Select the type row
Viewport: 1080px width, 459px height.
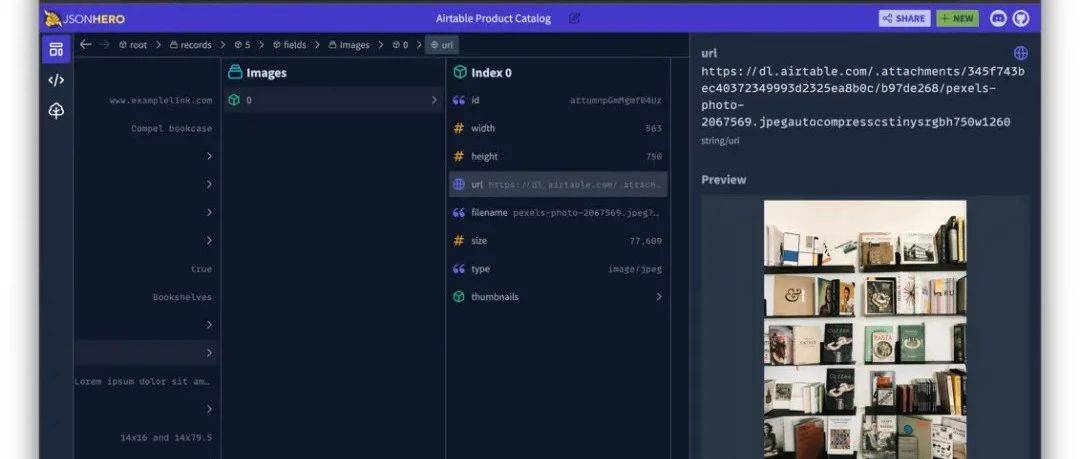coord(558,269)
